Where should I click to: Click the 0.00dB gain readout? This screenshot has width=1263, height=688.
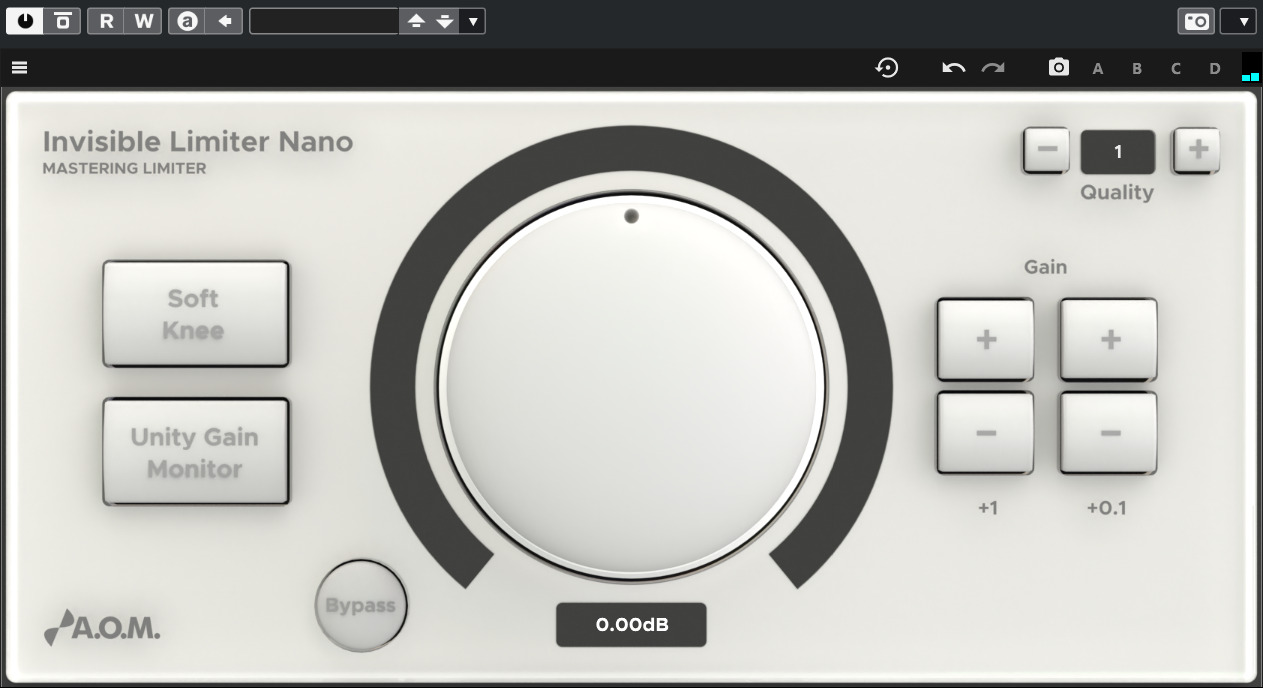point(631,625)
